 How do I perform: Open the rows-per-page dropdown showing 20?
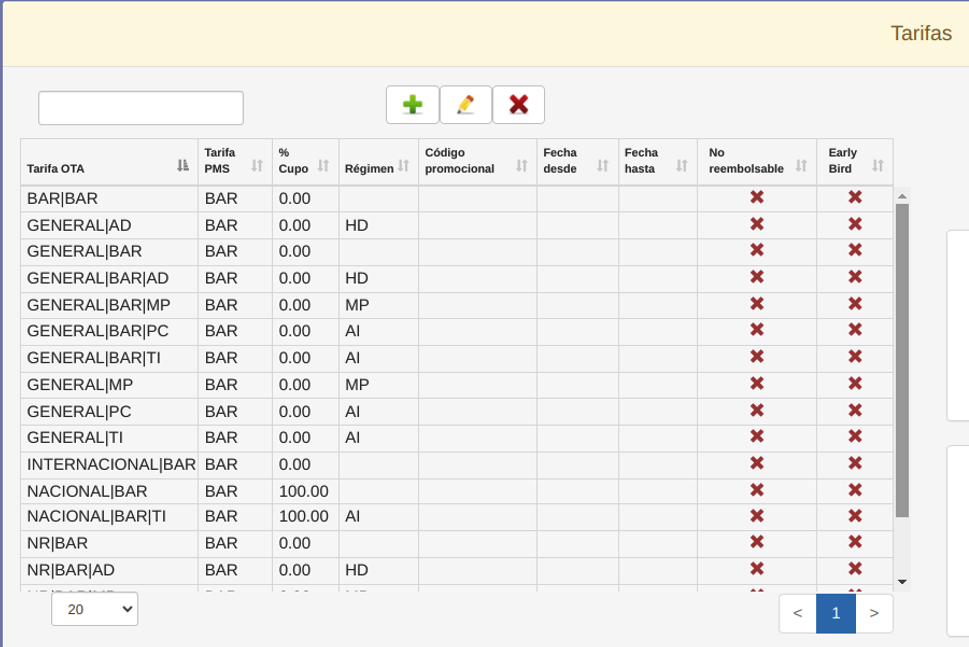(95, 609)
